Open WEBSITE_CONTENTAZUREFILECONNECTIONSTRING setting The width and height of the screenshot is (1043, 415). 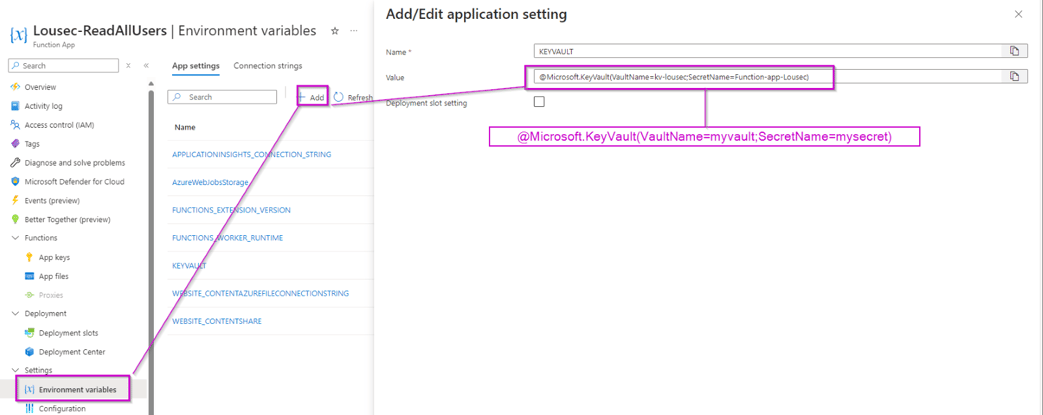(x=260, y=293)
